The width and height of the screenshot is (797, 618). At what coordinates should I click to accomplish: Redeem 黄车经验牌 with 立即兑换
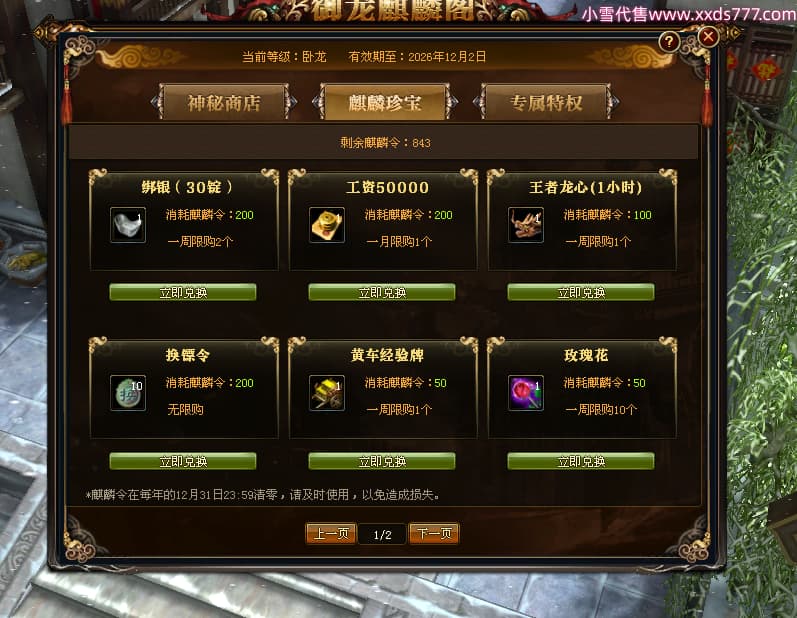[382, 461]
